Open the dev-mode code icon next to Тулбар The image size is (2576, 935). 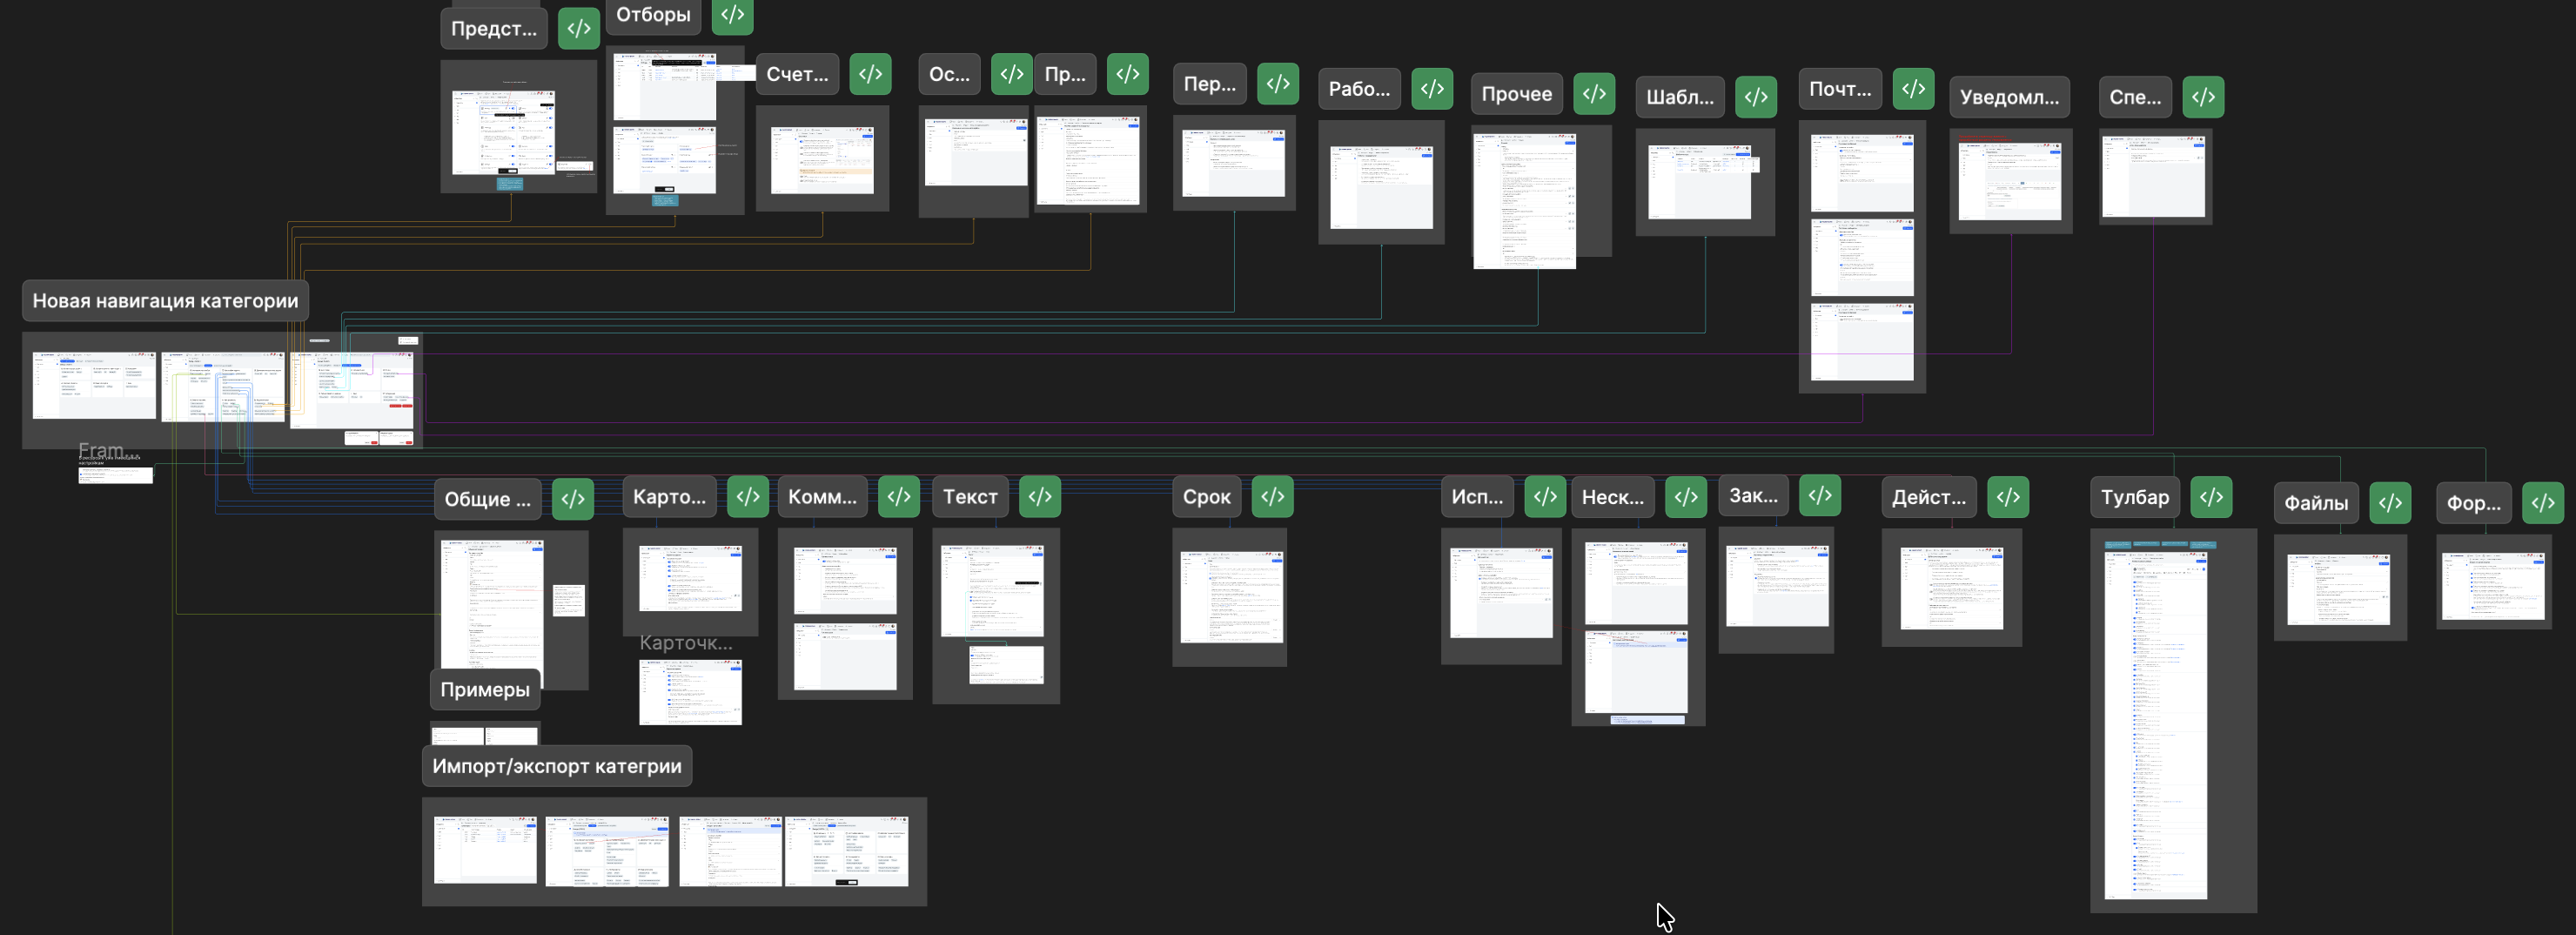click(x=2211, y=497)
